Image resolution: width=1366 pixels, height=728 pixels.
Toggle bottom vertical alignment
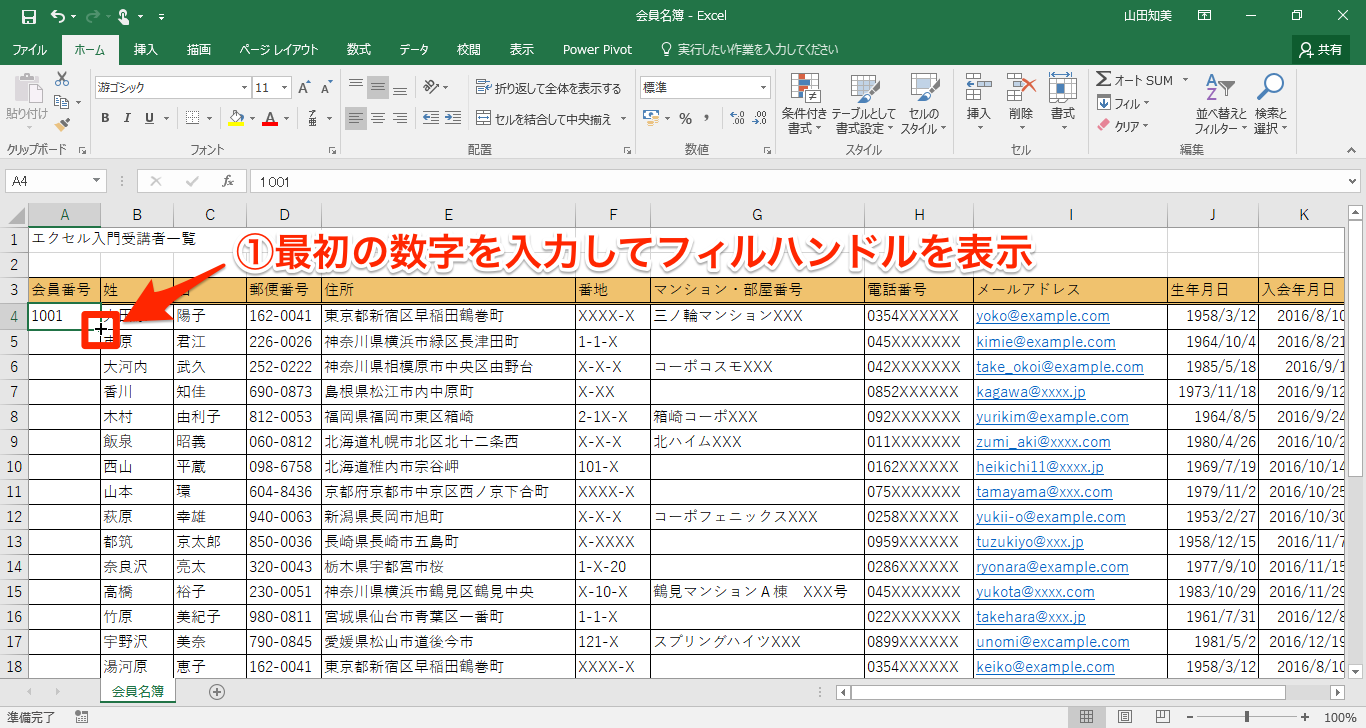(400, 88)
